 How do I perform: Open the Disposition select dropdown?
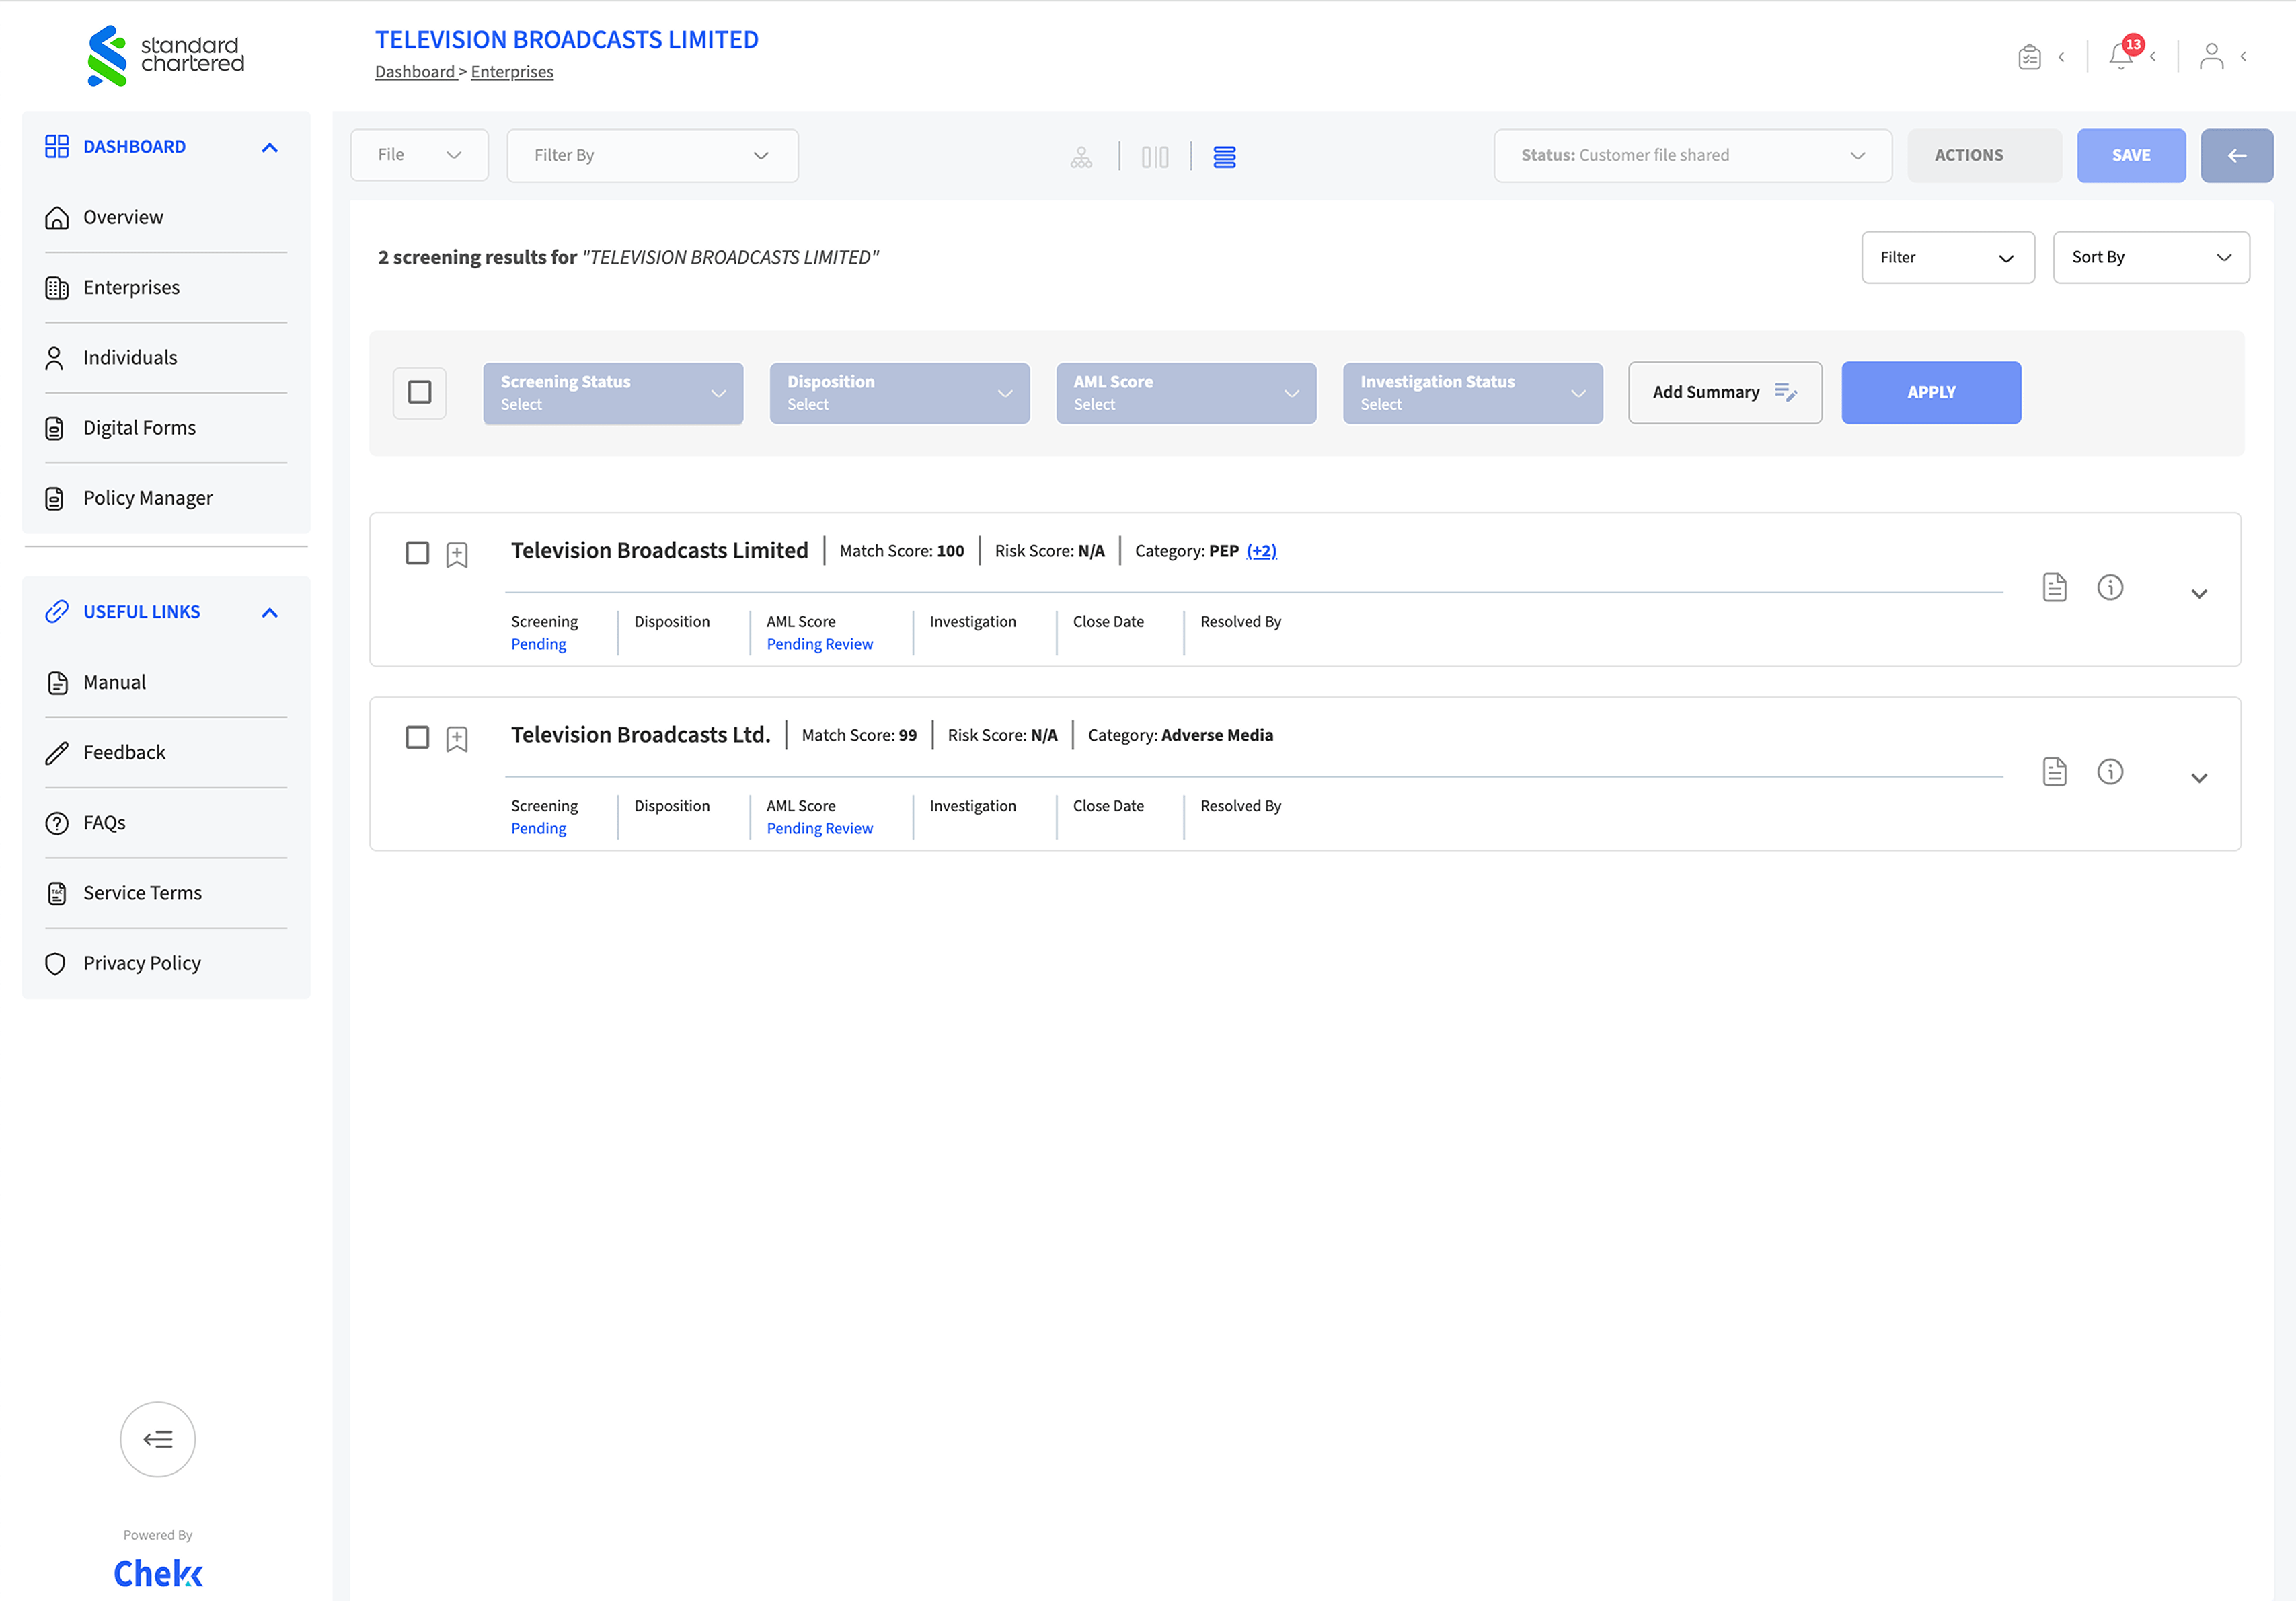pyautogui.click(x=899, y=393)
